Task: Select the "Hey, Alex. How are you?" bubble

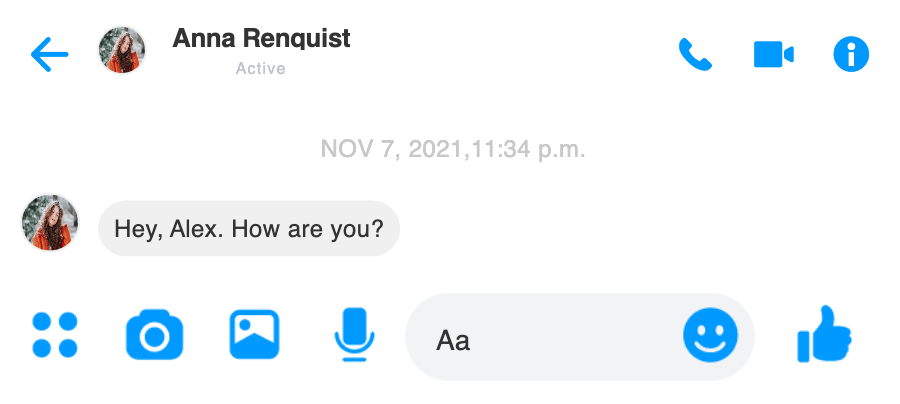Action: pyautogui.click(x=249, y=228)
